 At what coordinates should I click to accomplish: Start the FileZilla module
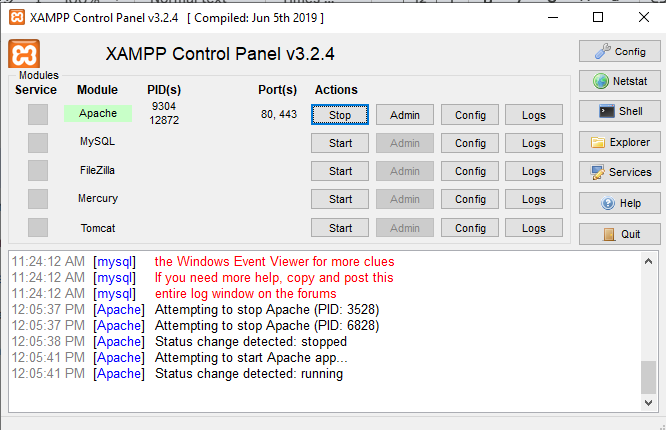click(x=340, y=171)
